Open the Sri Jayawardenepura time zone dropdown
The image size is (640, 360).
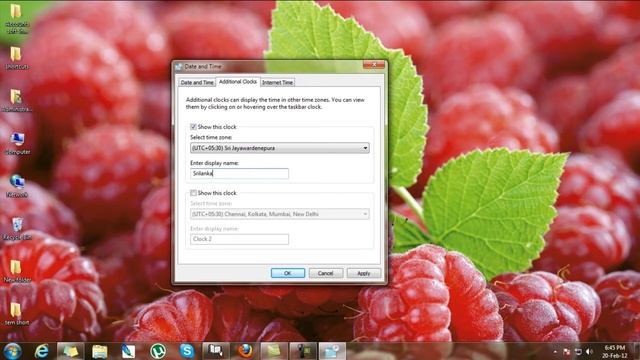coord(280,148)
